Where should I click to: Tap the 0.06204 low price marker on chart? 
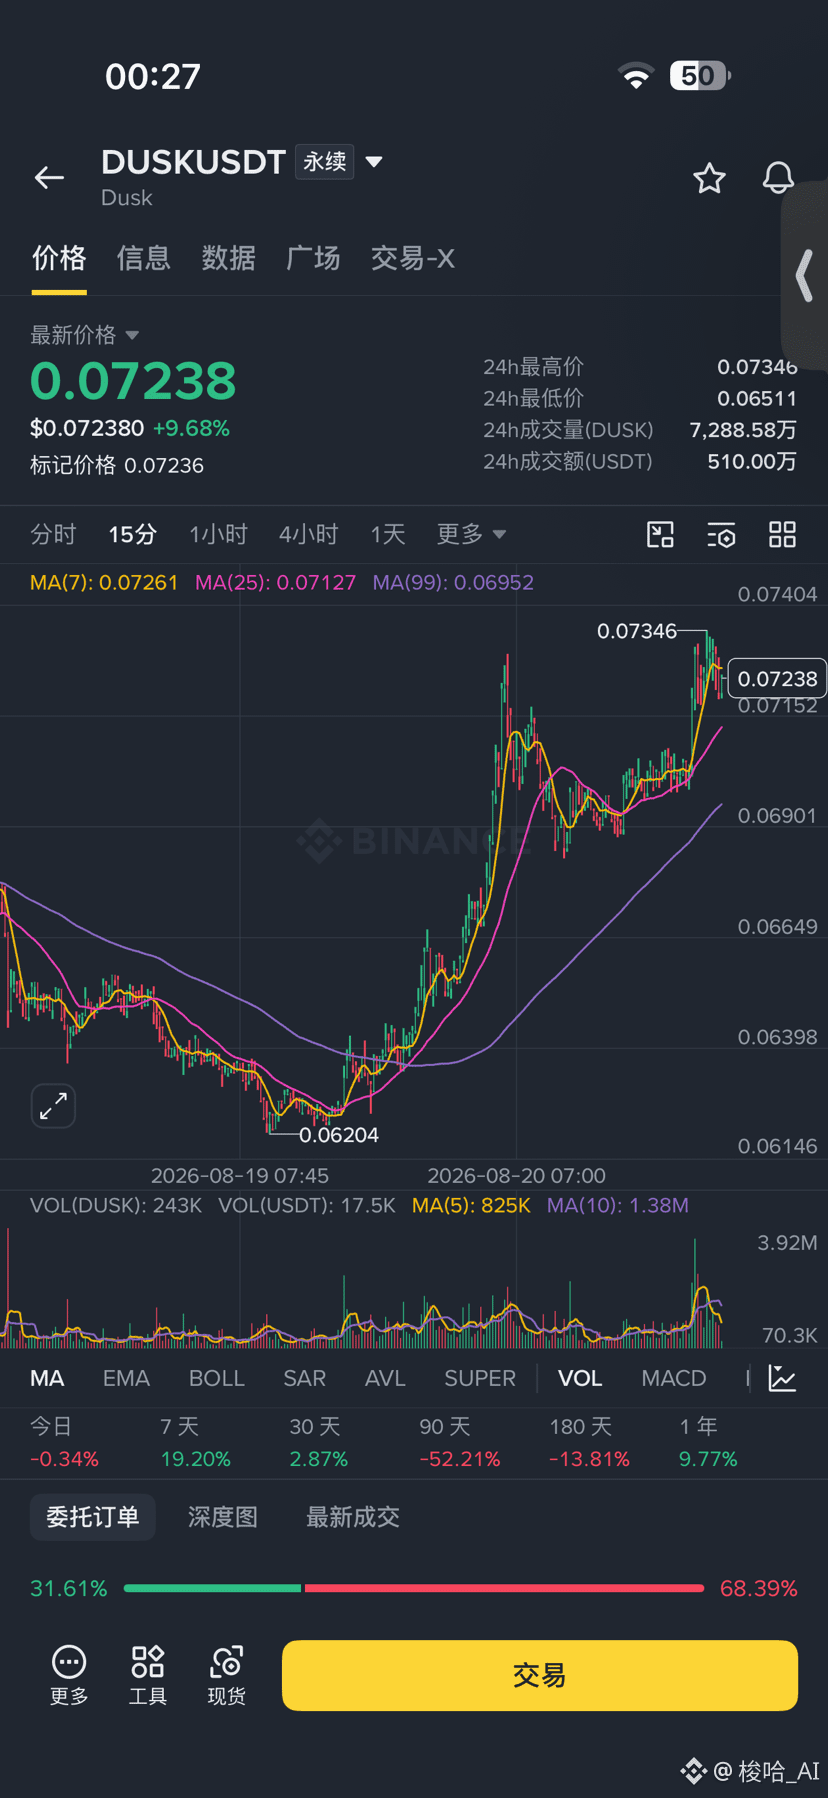point(339,1135)
